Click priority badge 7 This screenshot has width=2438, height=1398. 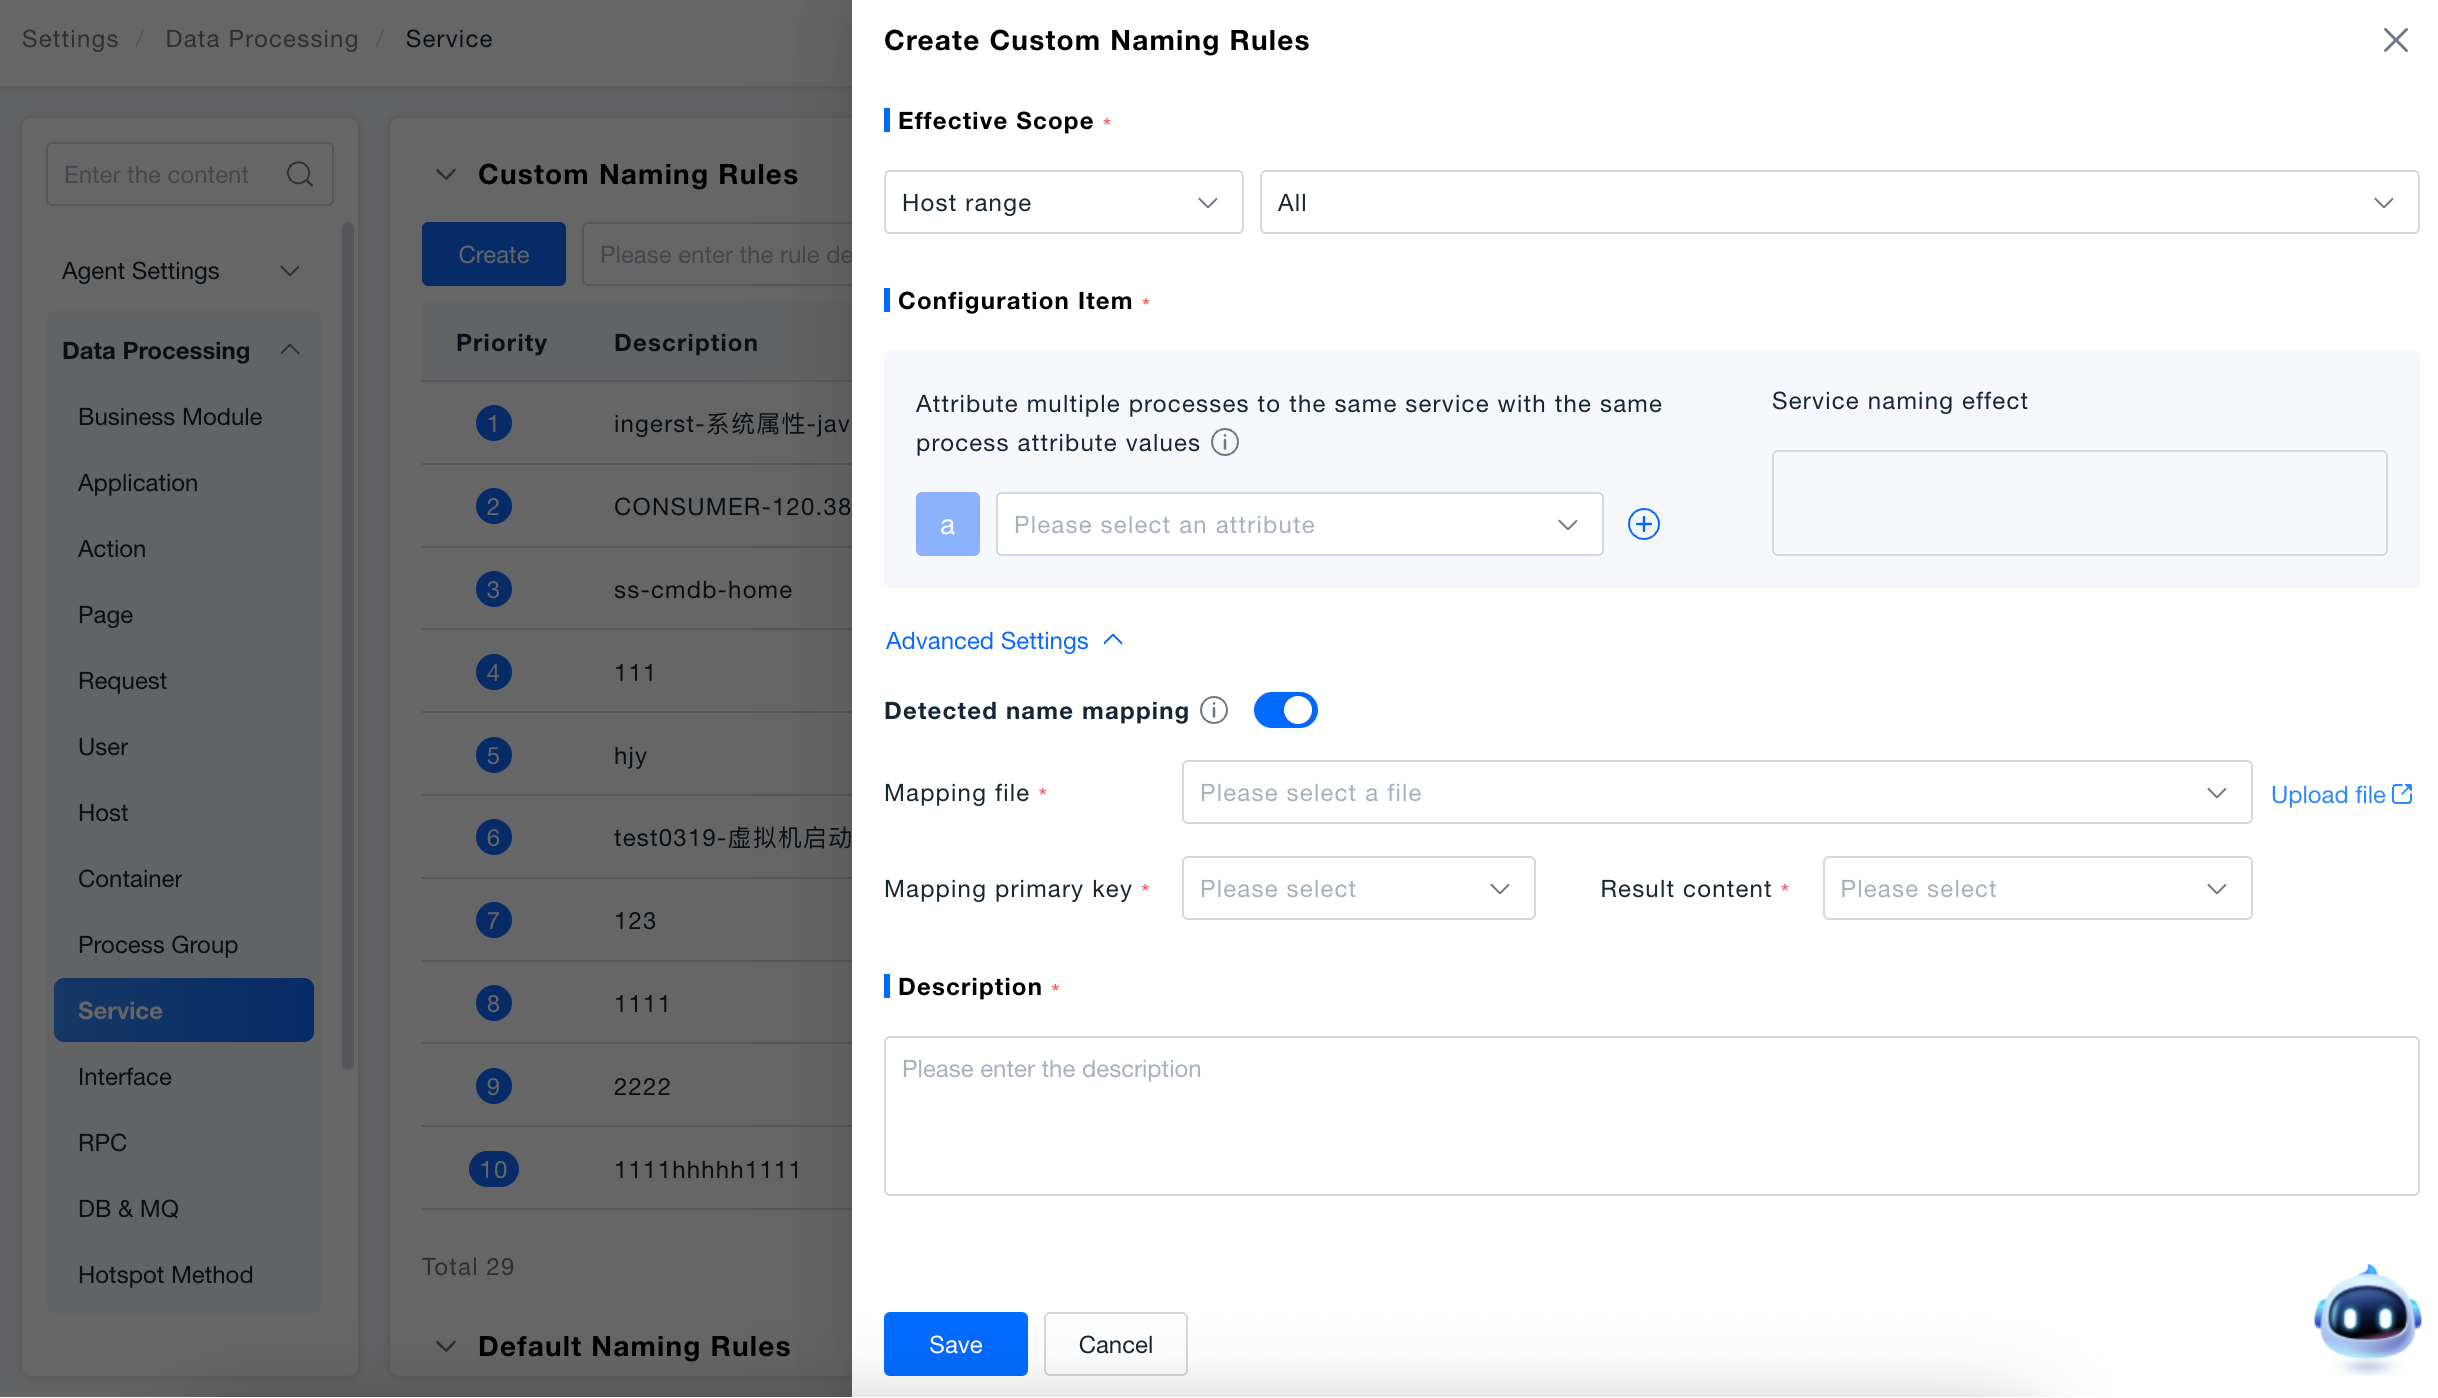coord(493,920)
